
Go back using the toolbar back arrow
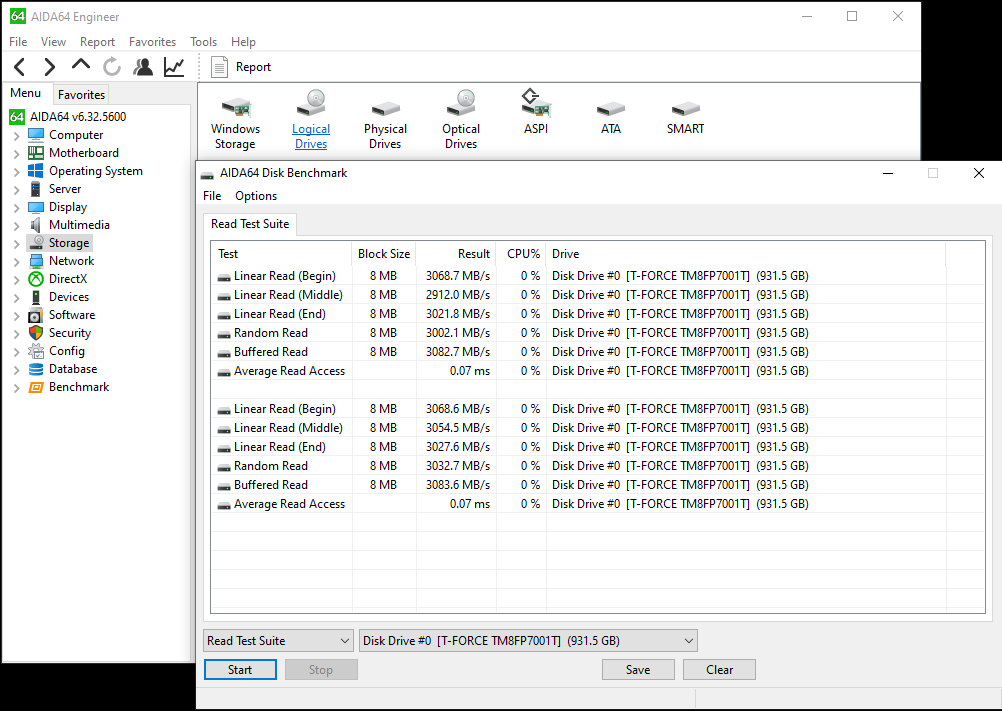pos(20,66)
